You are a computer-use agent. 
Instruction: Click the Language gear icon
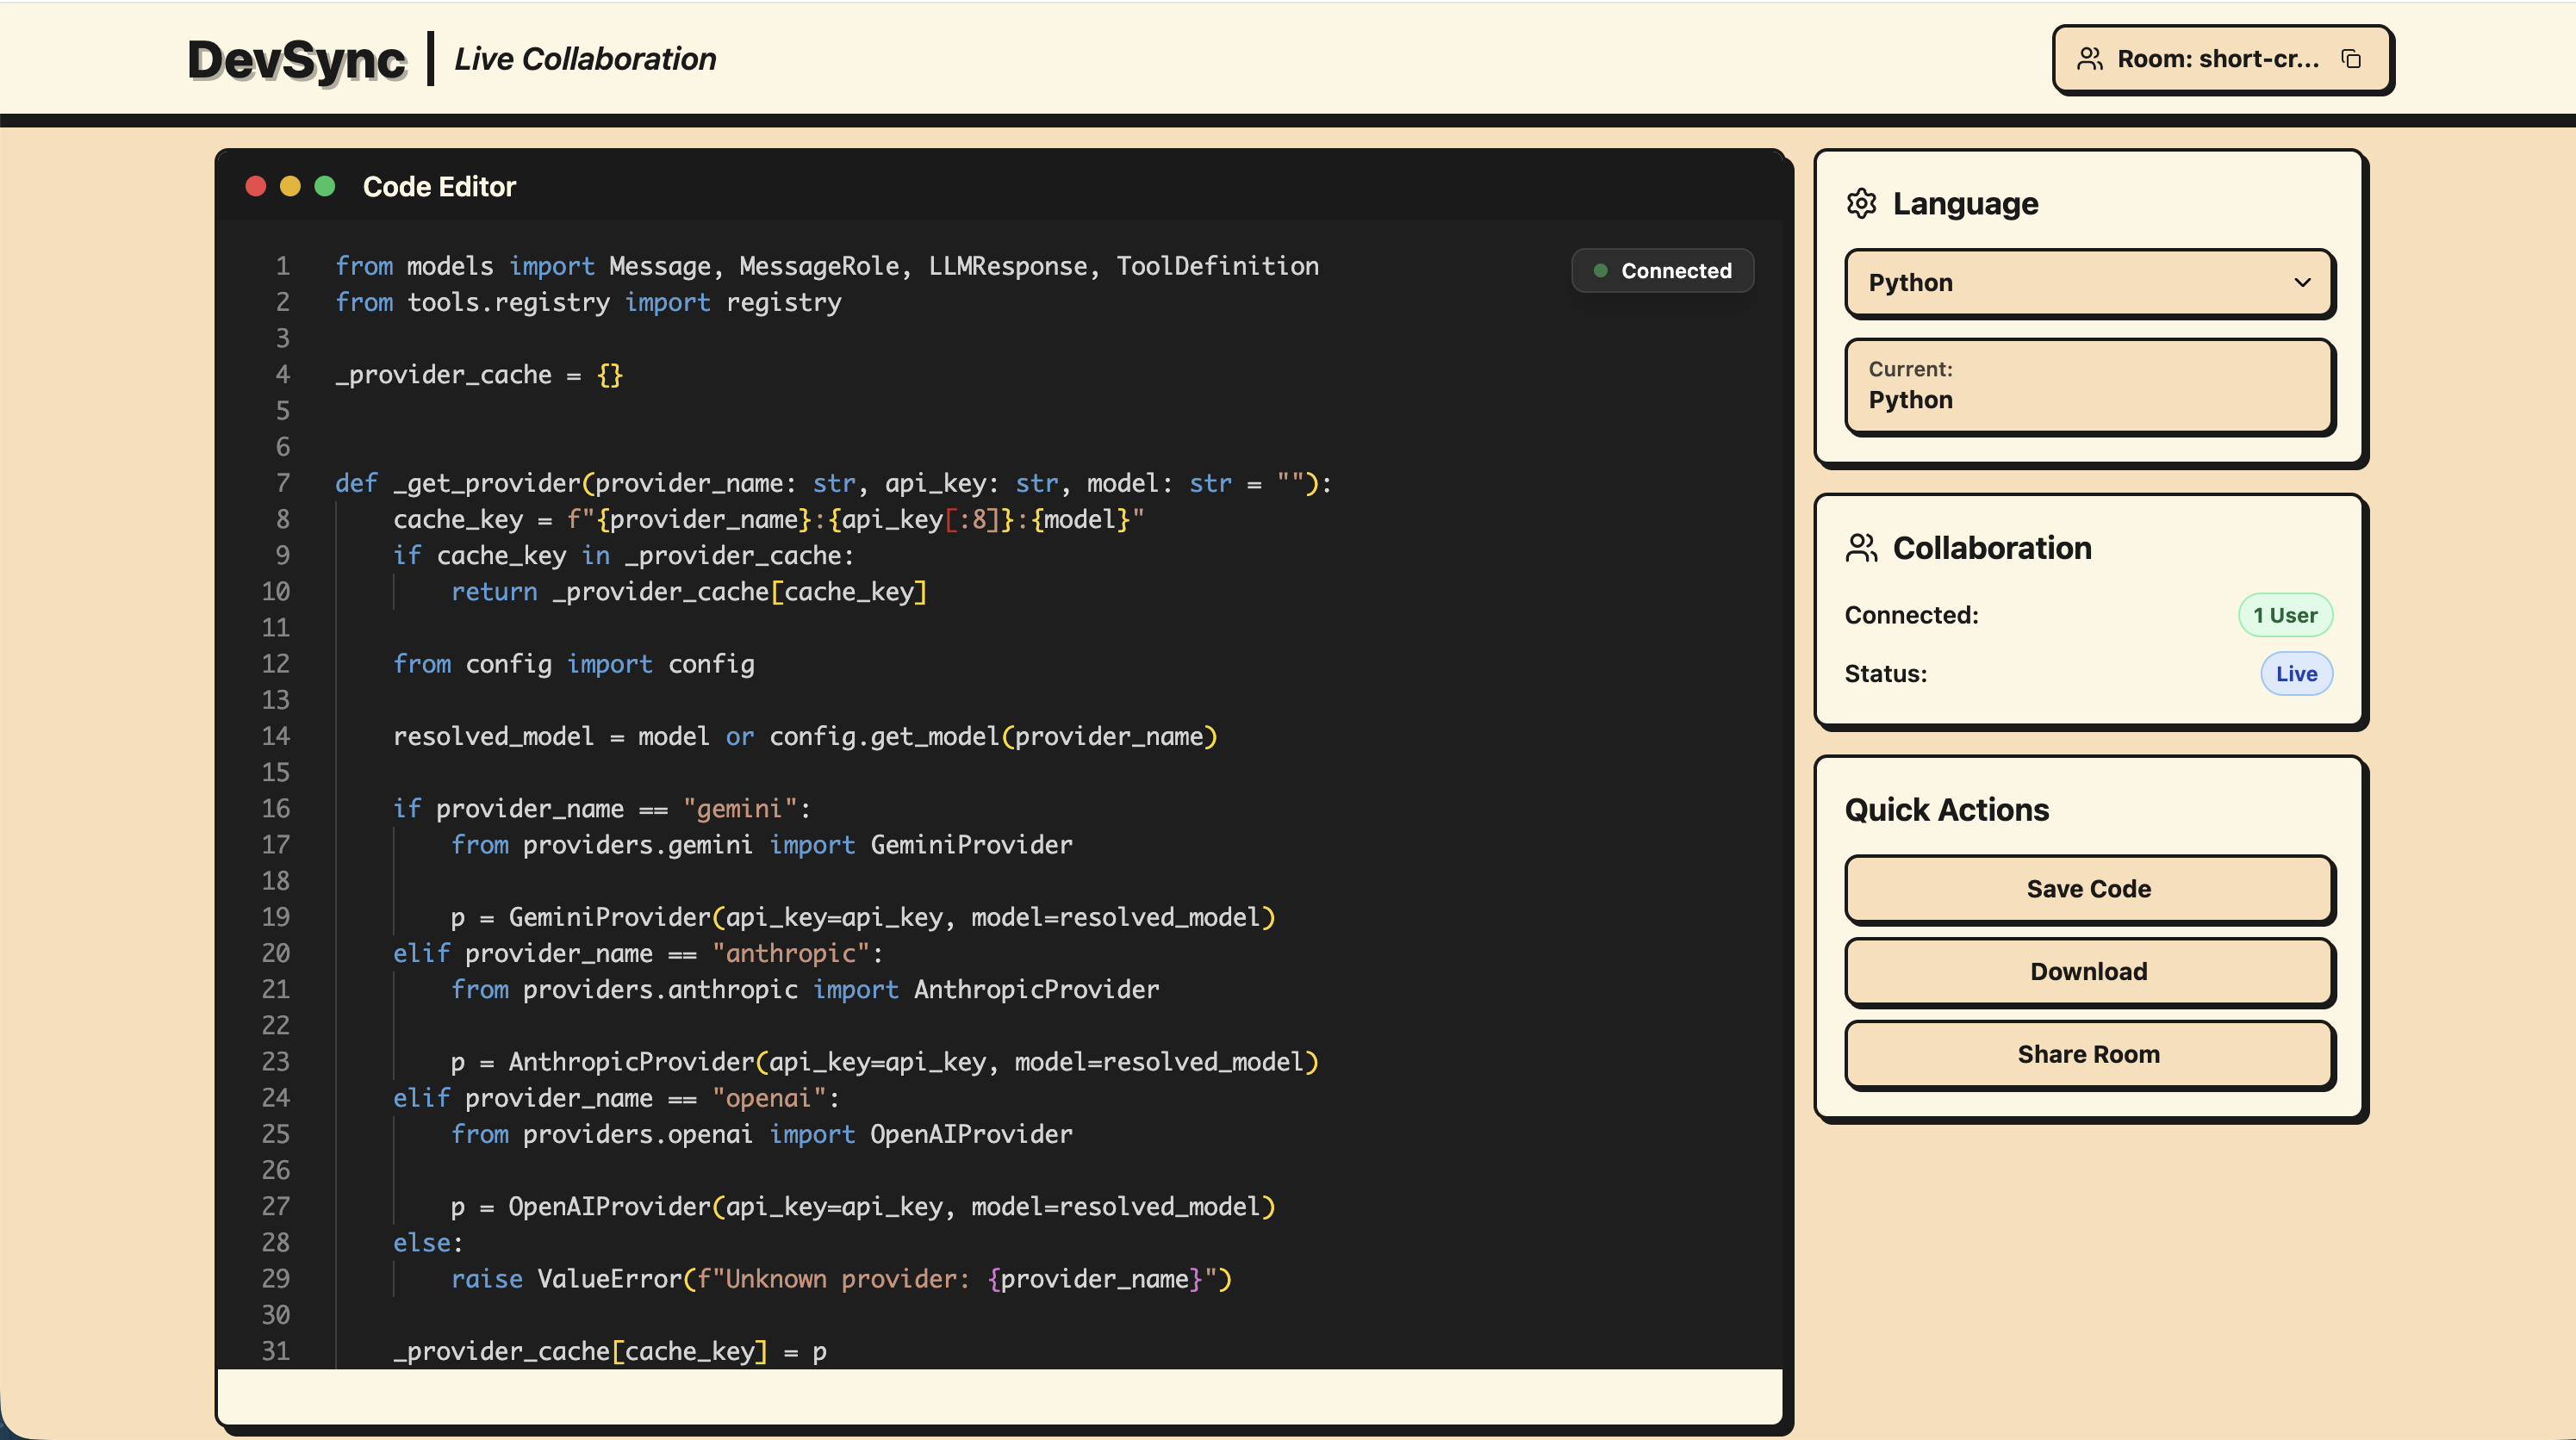1861,204
